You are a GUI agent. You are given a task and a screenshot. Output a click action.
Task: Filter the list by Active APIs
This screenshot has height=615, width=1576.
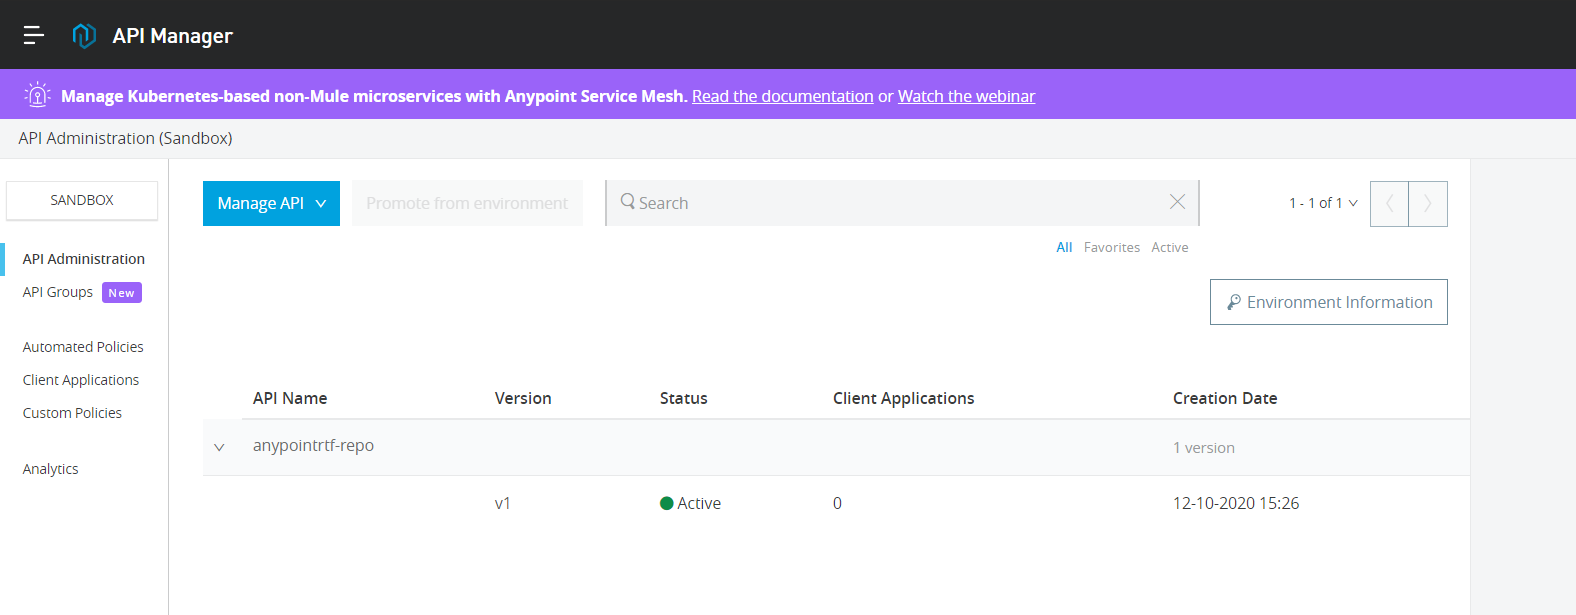tap(1169, 247)
